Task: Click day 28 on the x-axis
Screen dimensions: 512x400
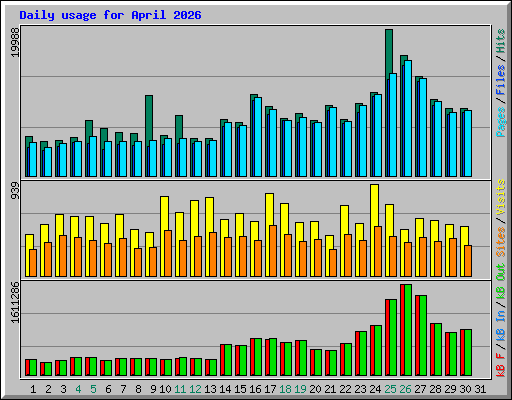Action: pos(435,389)
